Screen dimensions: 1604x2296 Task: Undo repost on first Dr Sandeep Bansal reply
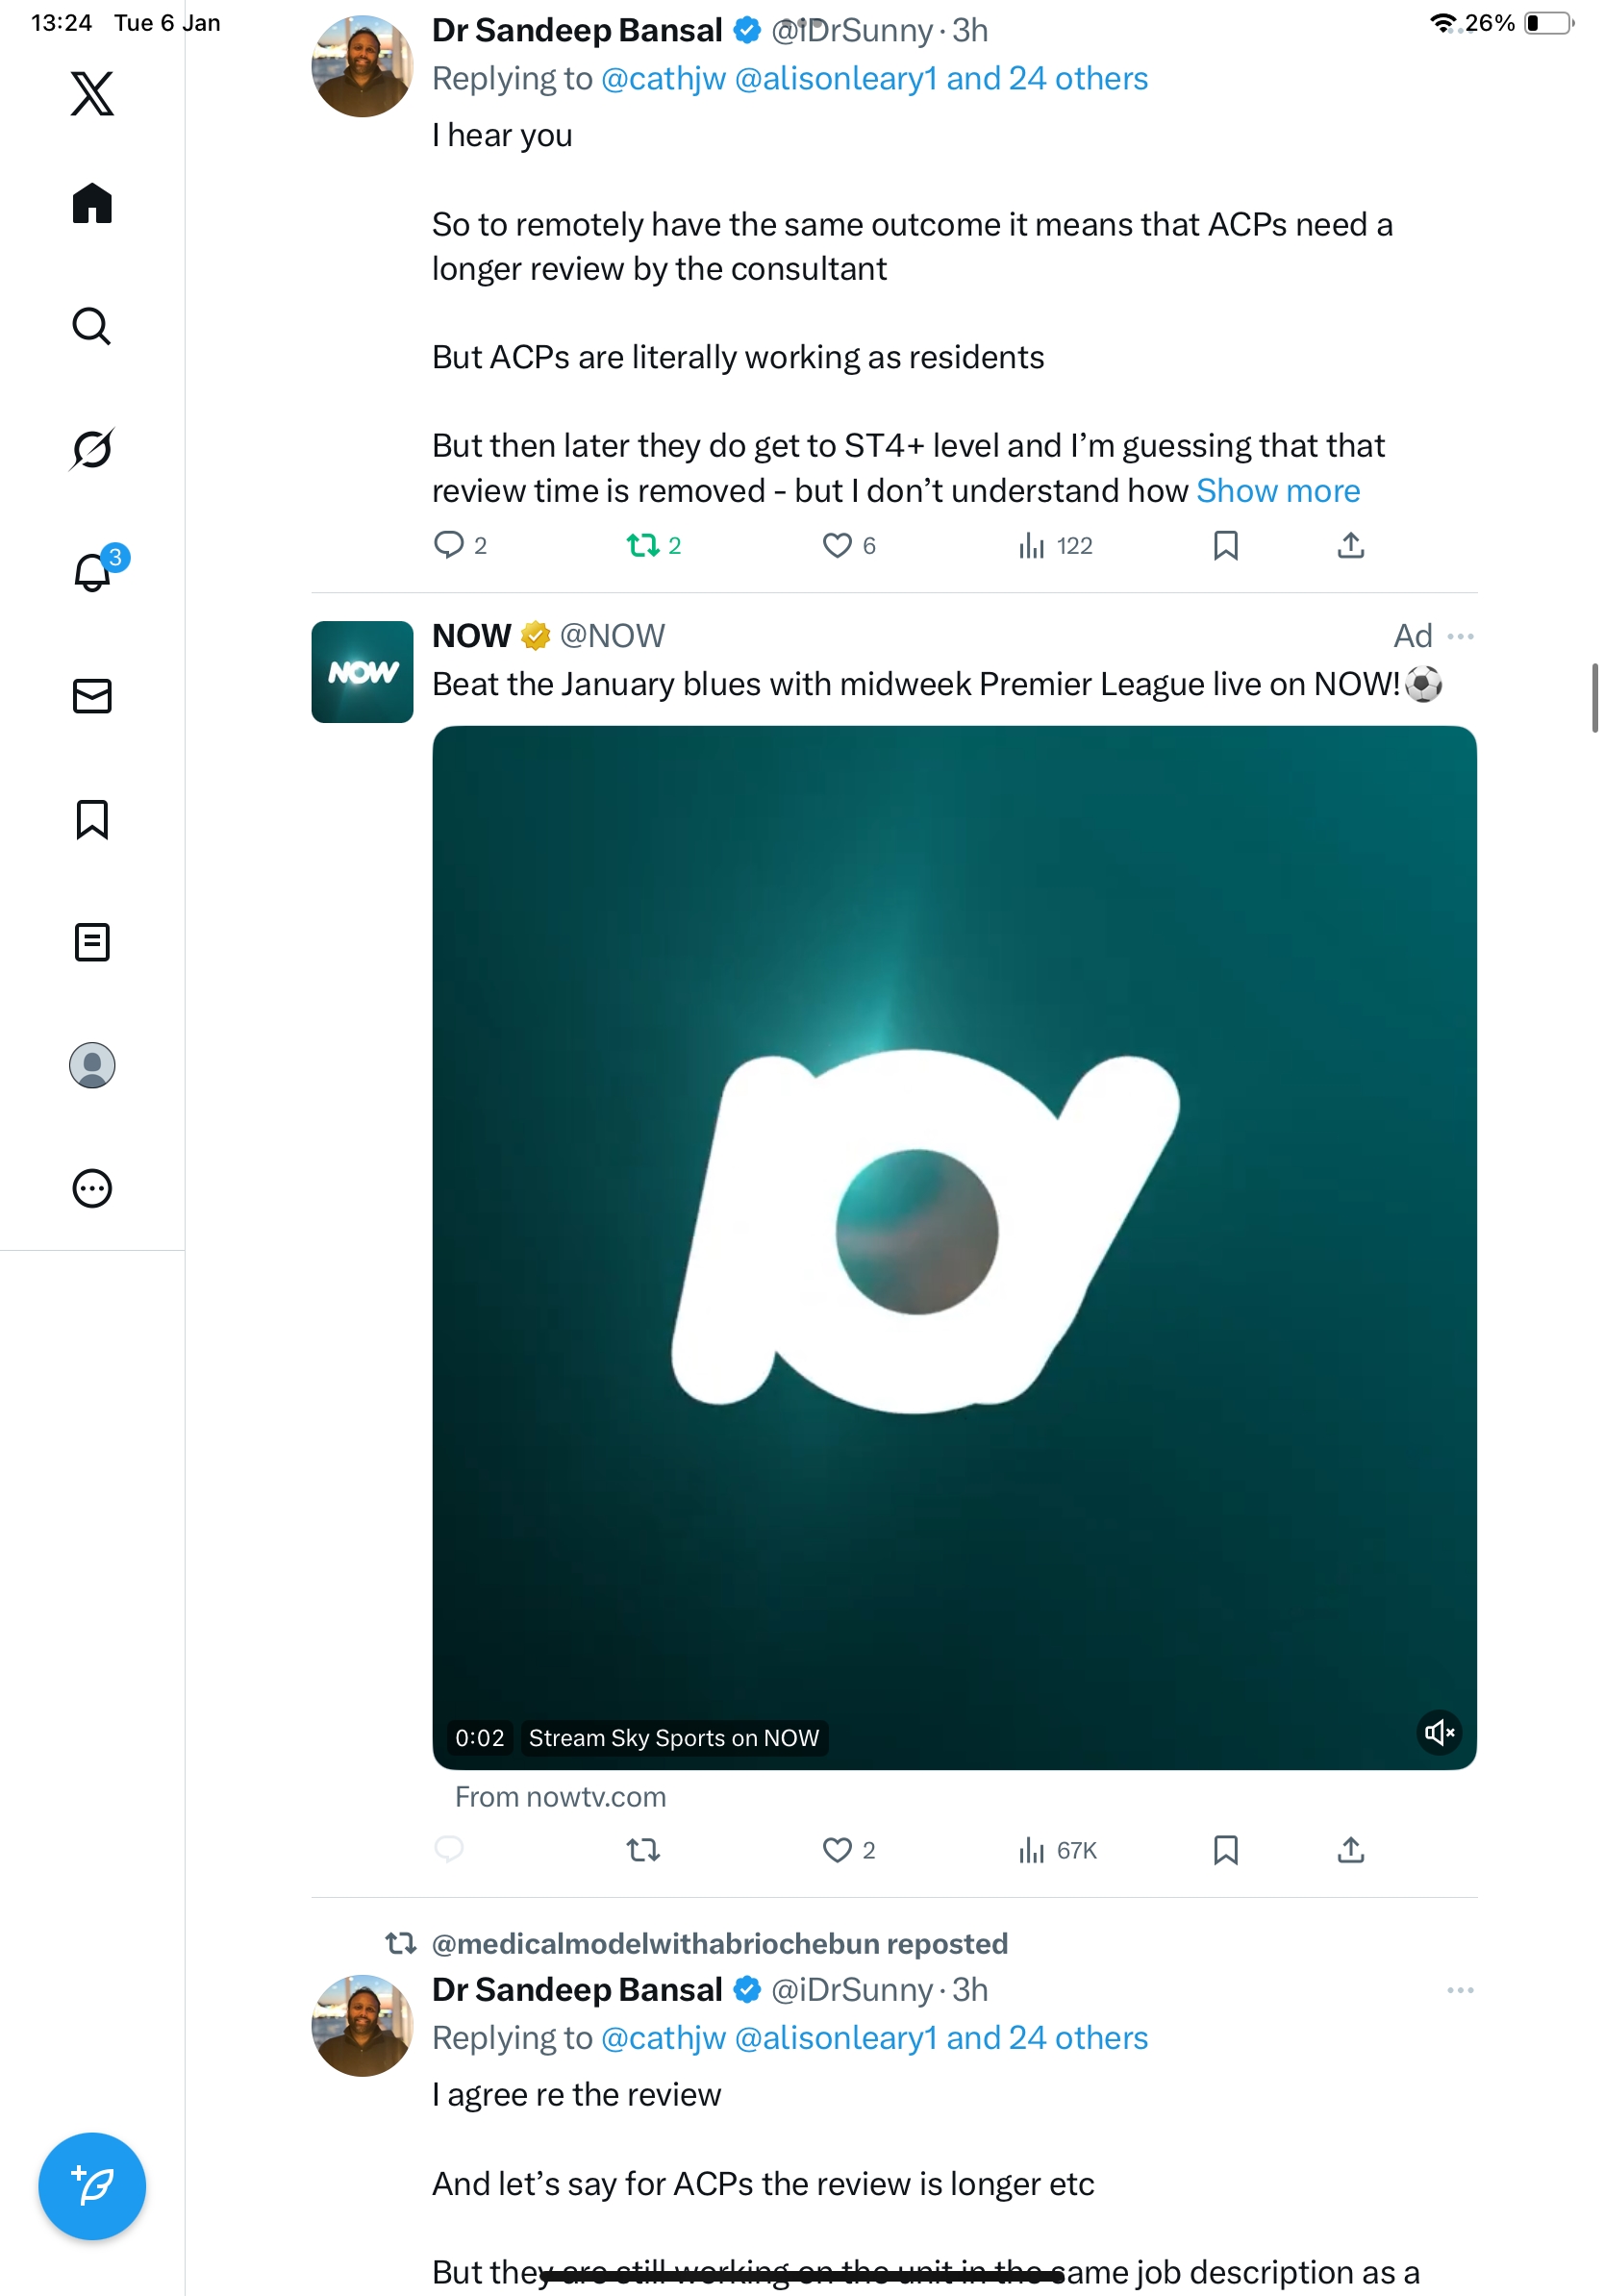click(x=643, y=545)
